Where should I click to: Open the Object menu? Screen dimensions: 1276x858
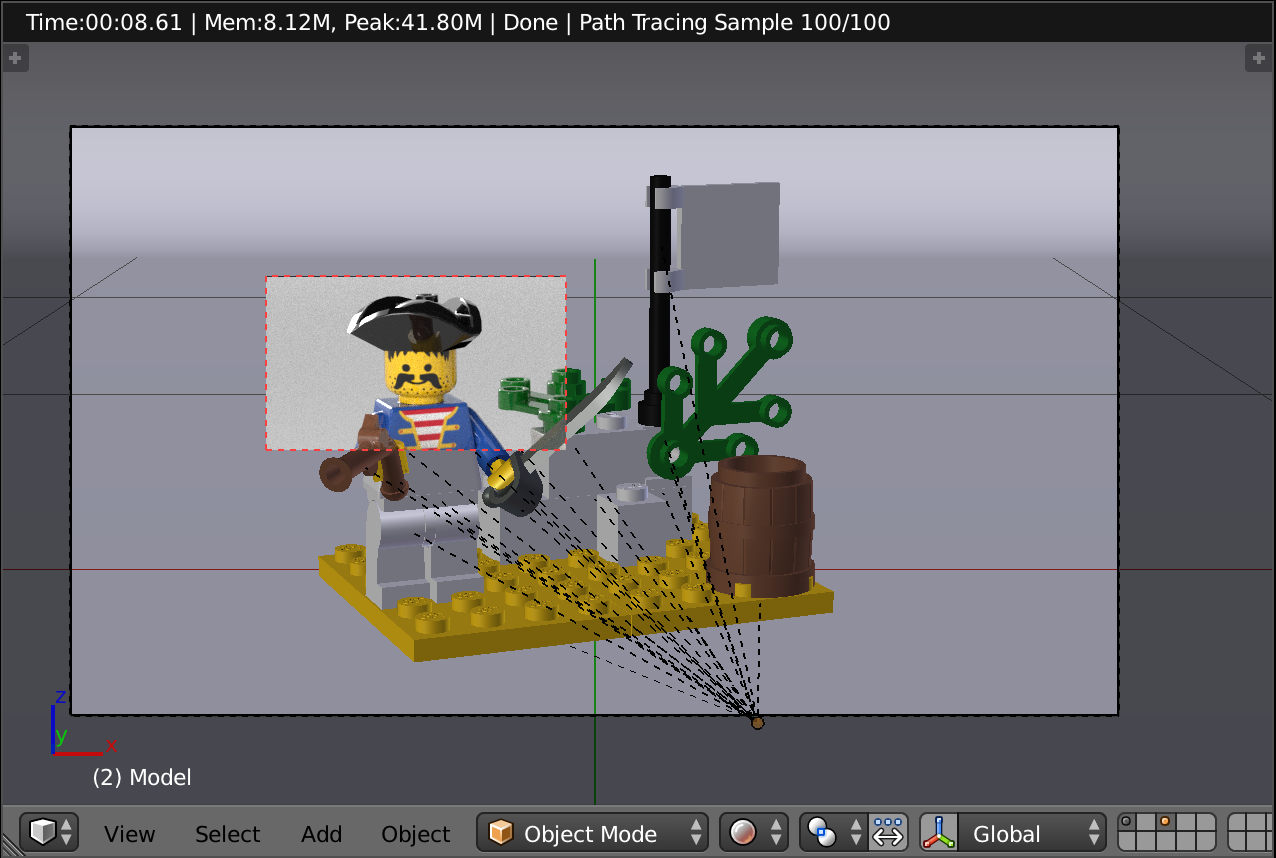click(x=415, y=834)
